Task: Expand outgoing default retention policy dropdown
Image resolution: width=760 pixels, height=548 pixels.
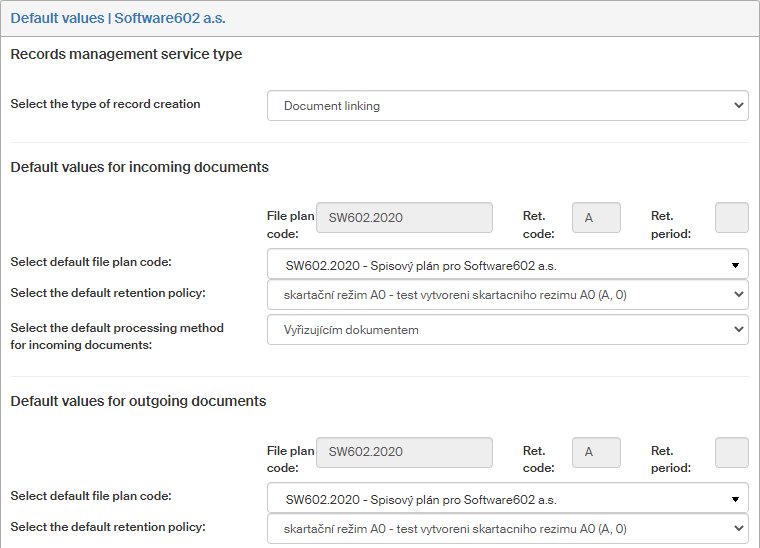Action: pyautogui.click(x=507, y=529)
